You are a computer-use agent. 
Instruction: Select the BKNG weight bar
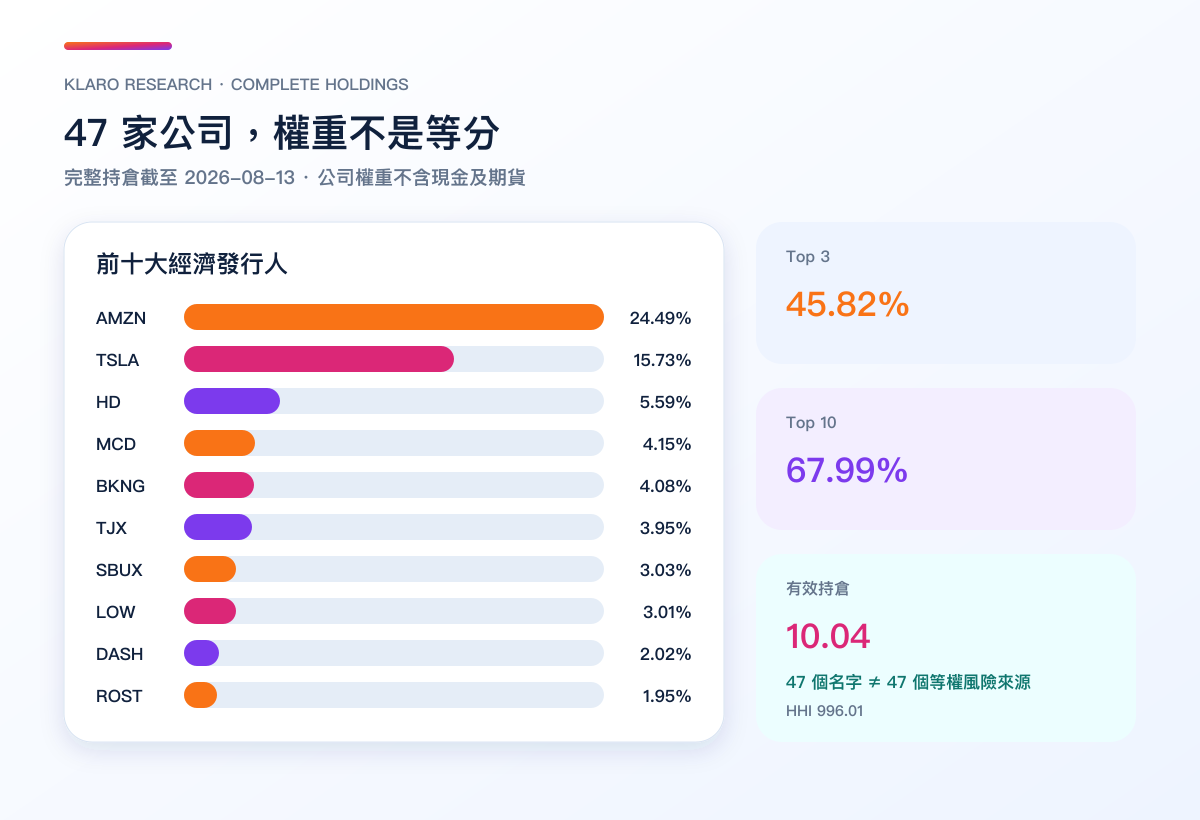click(219, 485)
